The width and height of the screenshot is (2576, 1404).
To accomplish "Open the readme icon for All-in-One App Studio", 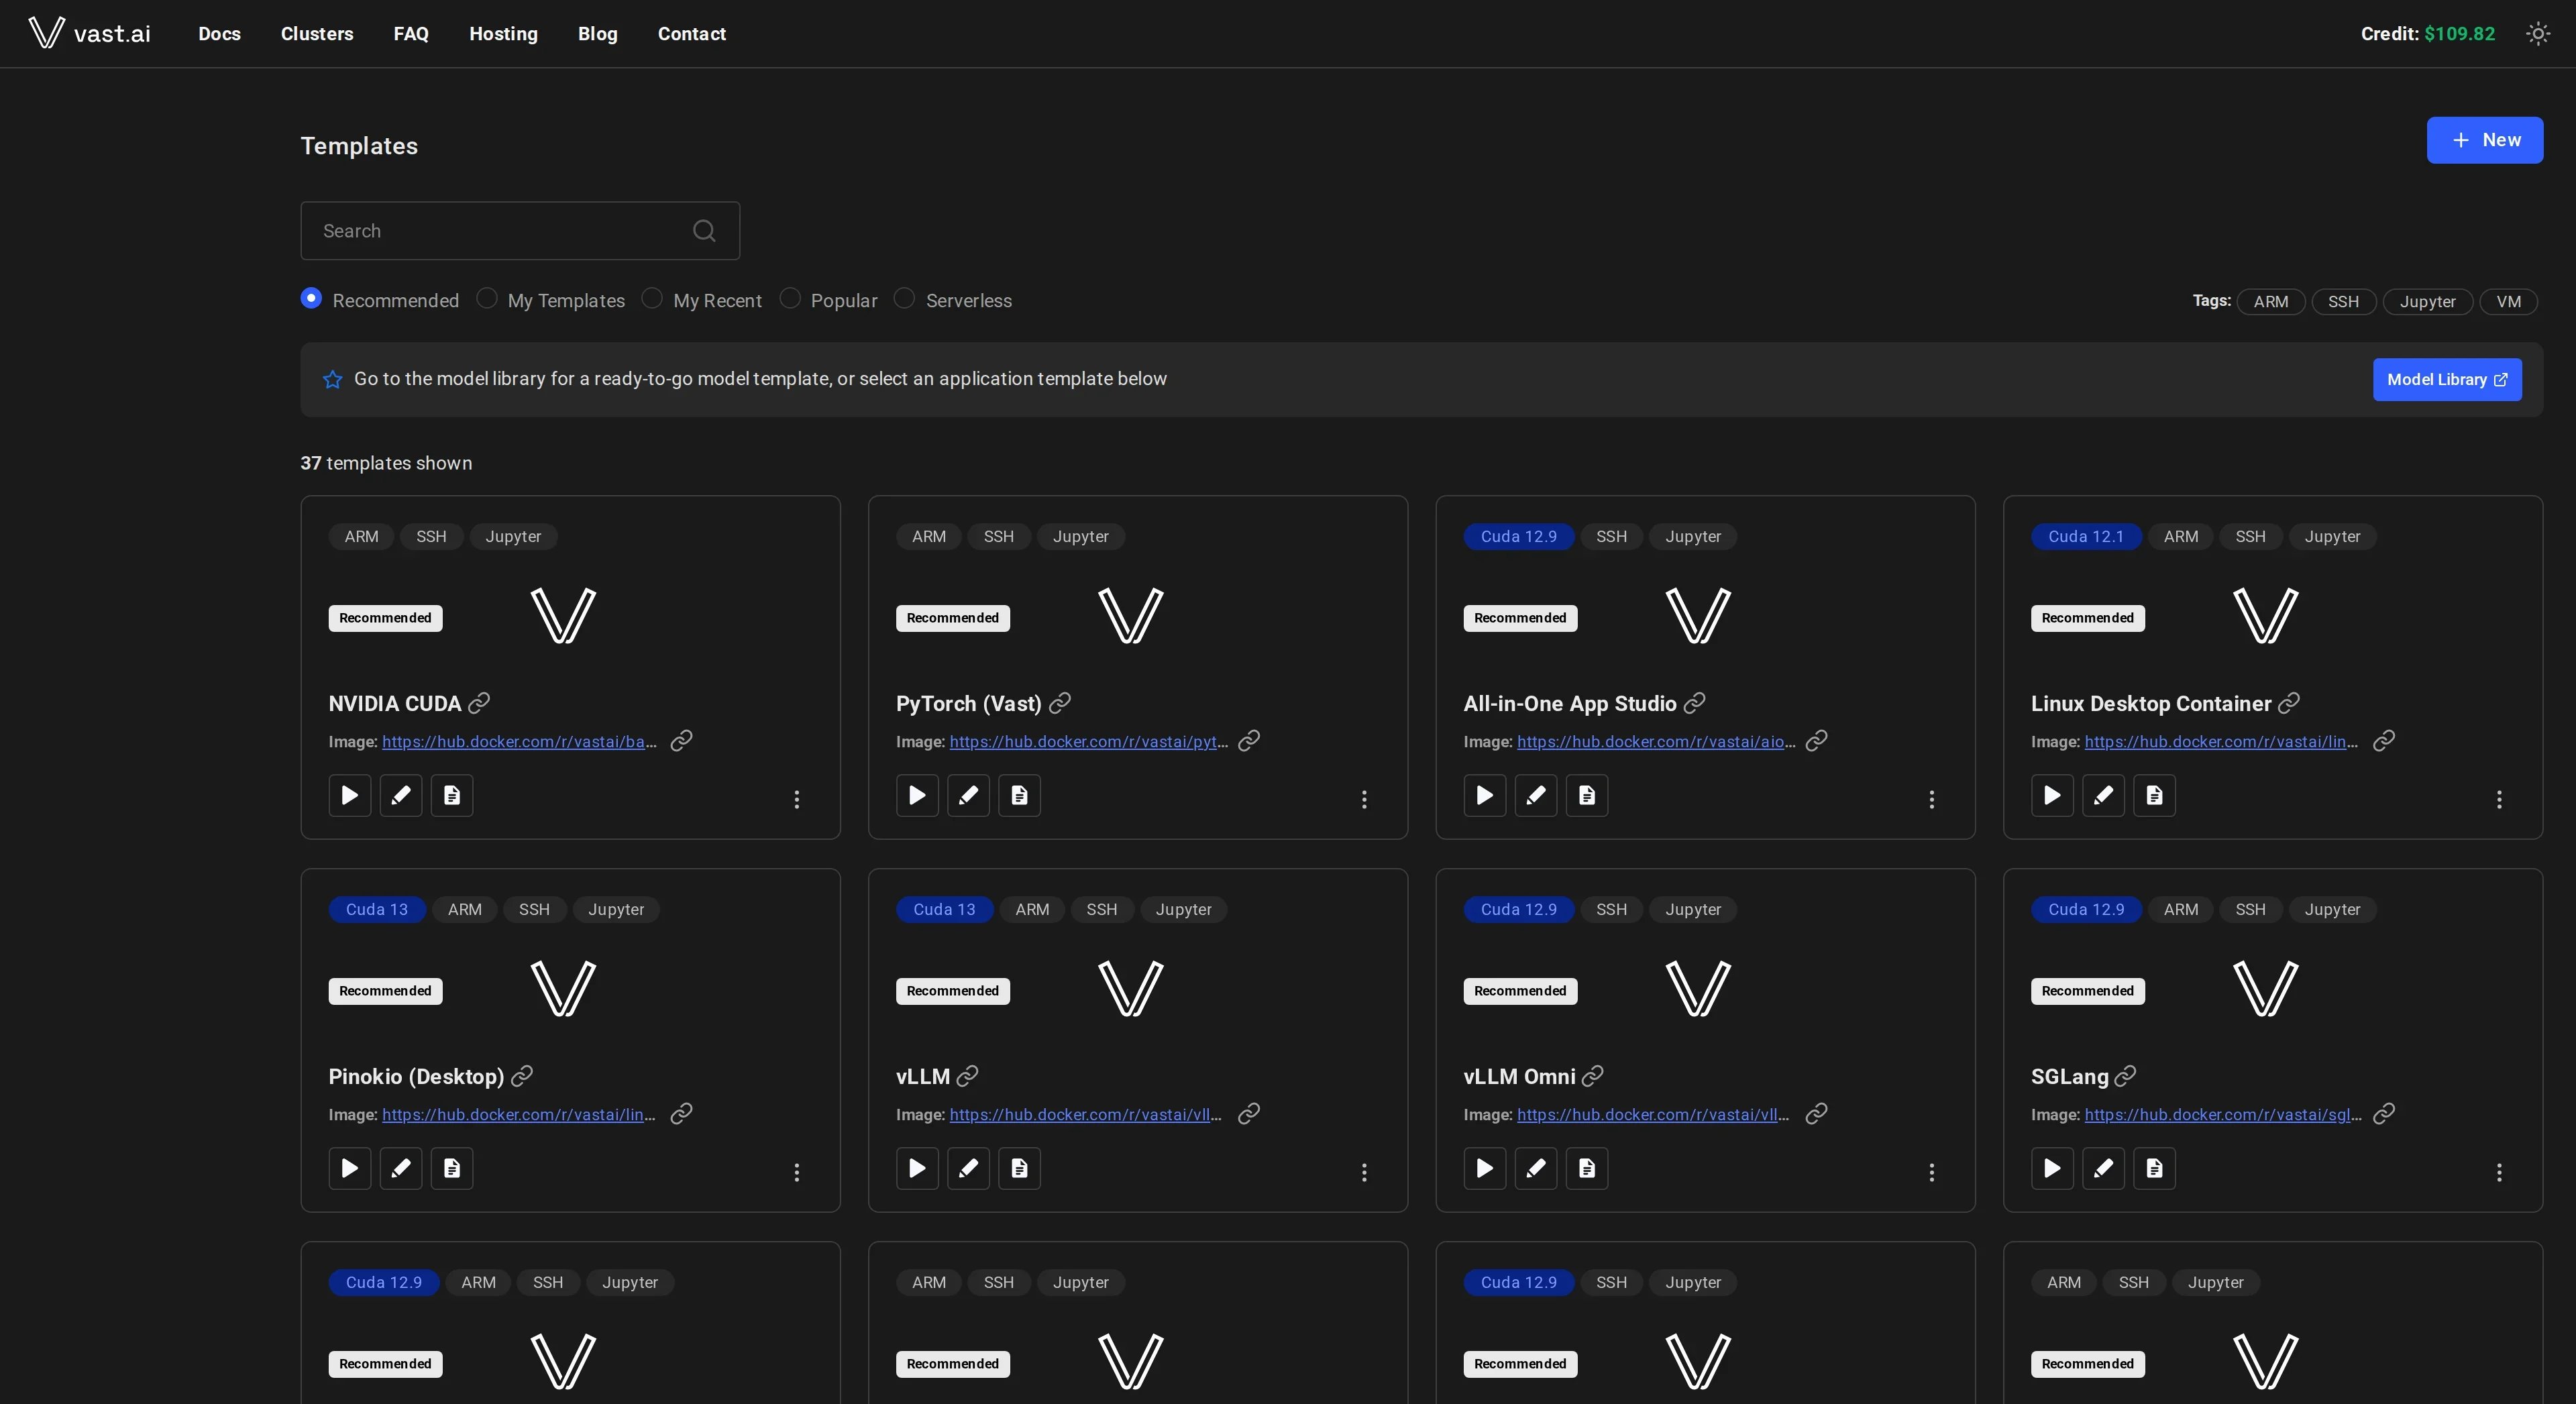I will coord(1587,796).
